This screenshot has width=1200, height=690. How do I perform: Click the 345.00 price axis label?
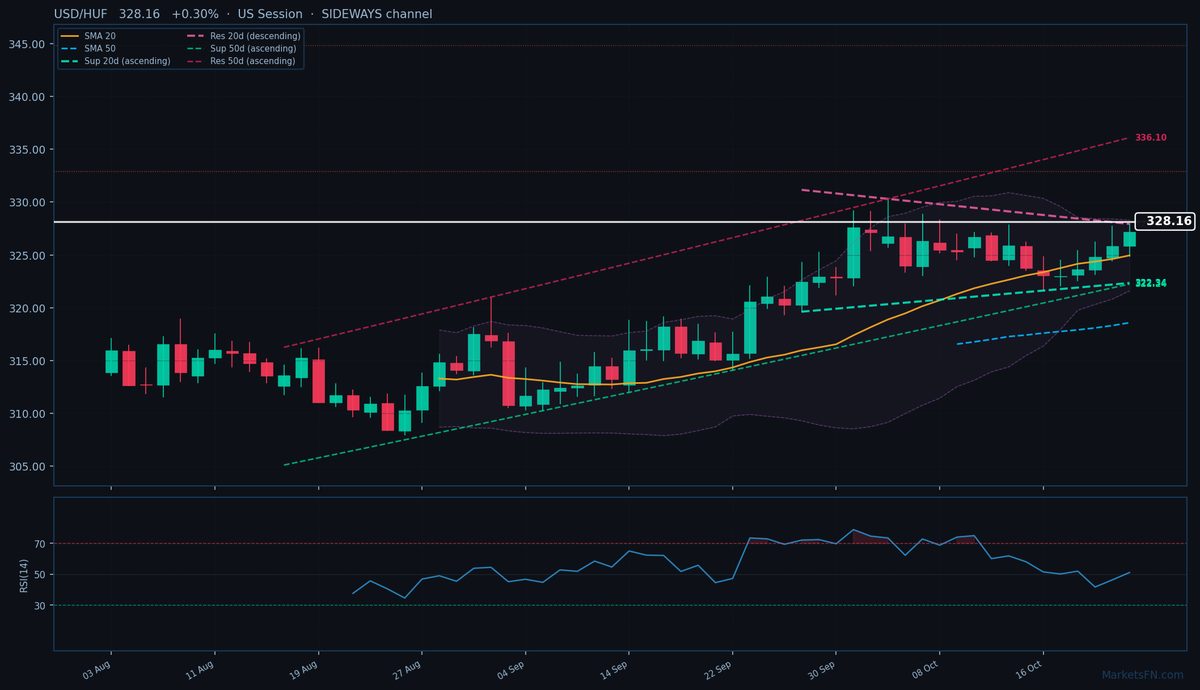click(27, 44)
